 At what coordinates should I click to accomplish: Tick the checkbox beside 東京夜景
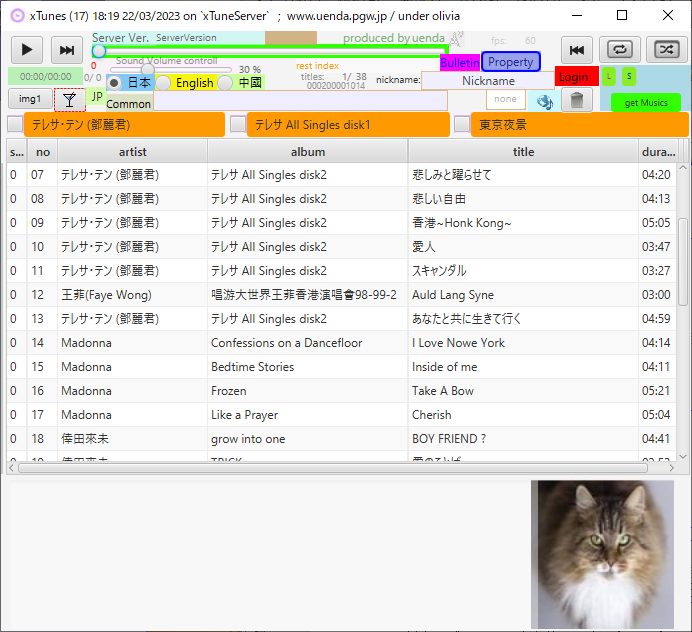coord(462,124)
